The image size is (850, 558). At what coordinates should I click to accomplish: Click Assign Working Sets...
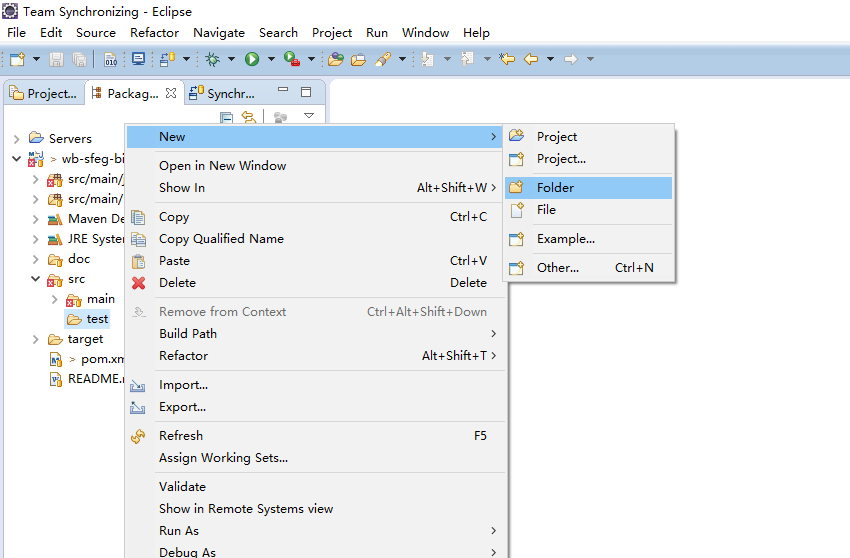314,458
